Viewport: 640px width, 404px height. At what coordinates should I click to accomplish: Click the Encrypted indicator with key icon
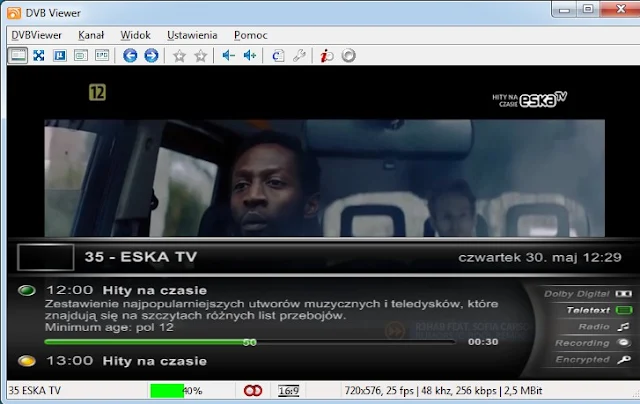pyautogui.click(x=593, y=360)
